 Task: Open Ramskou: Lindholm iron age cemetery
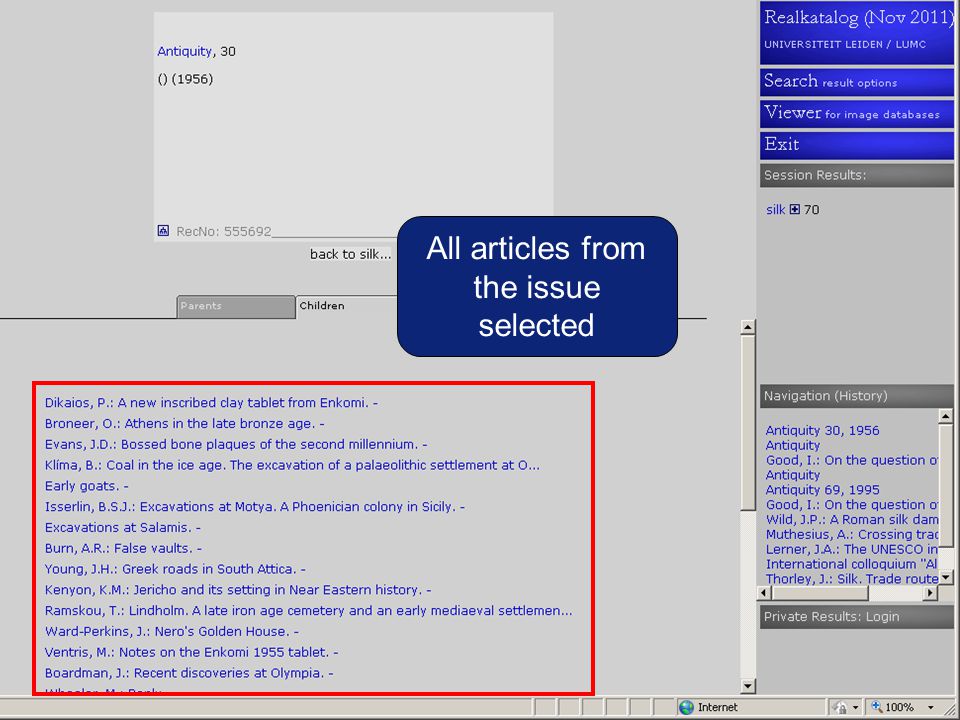point(309,611)
